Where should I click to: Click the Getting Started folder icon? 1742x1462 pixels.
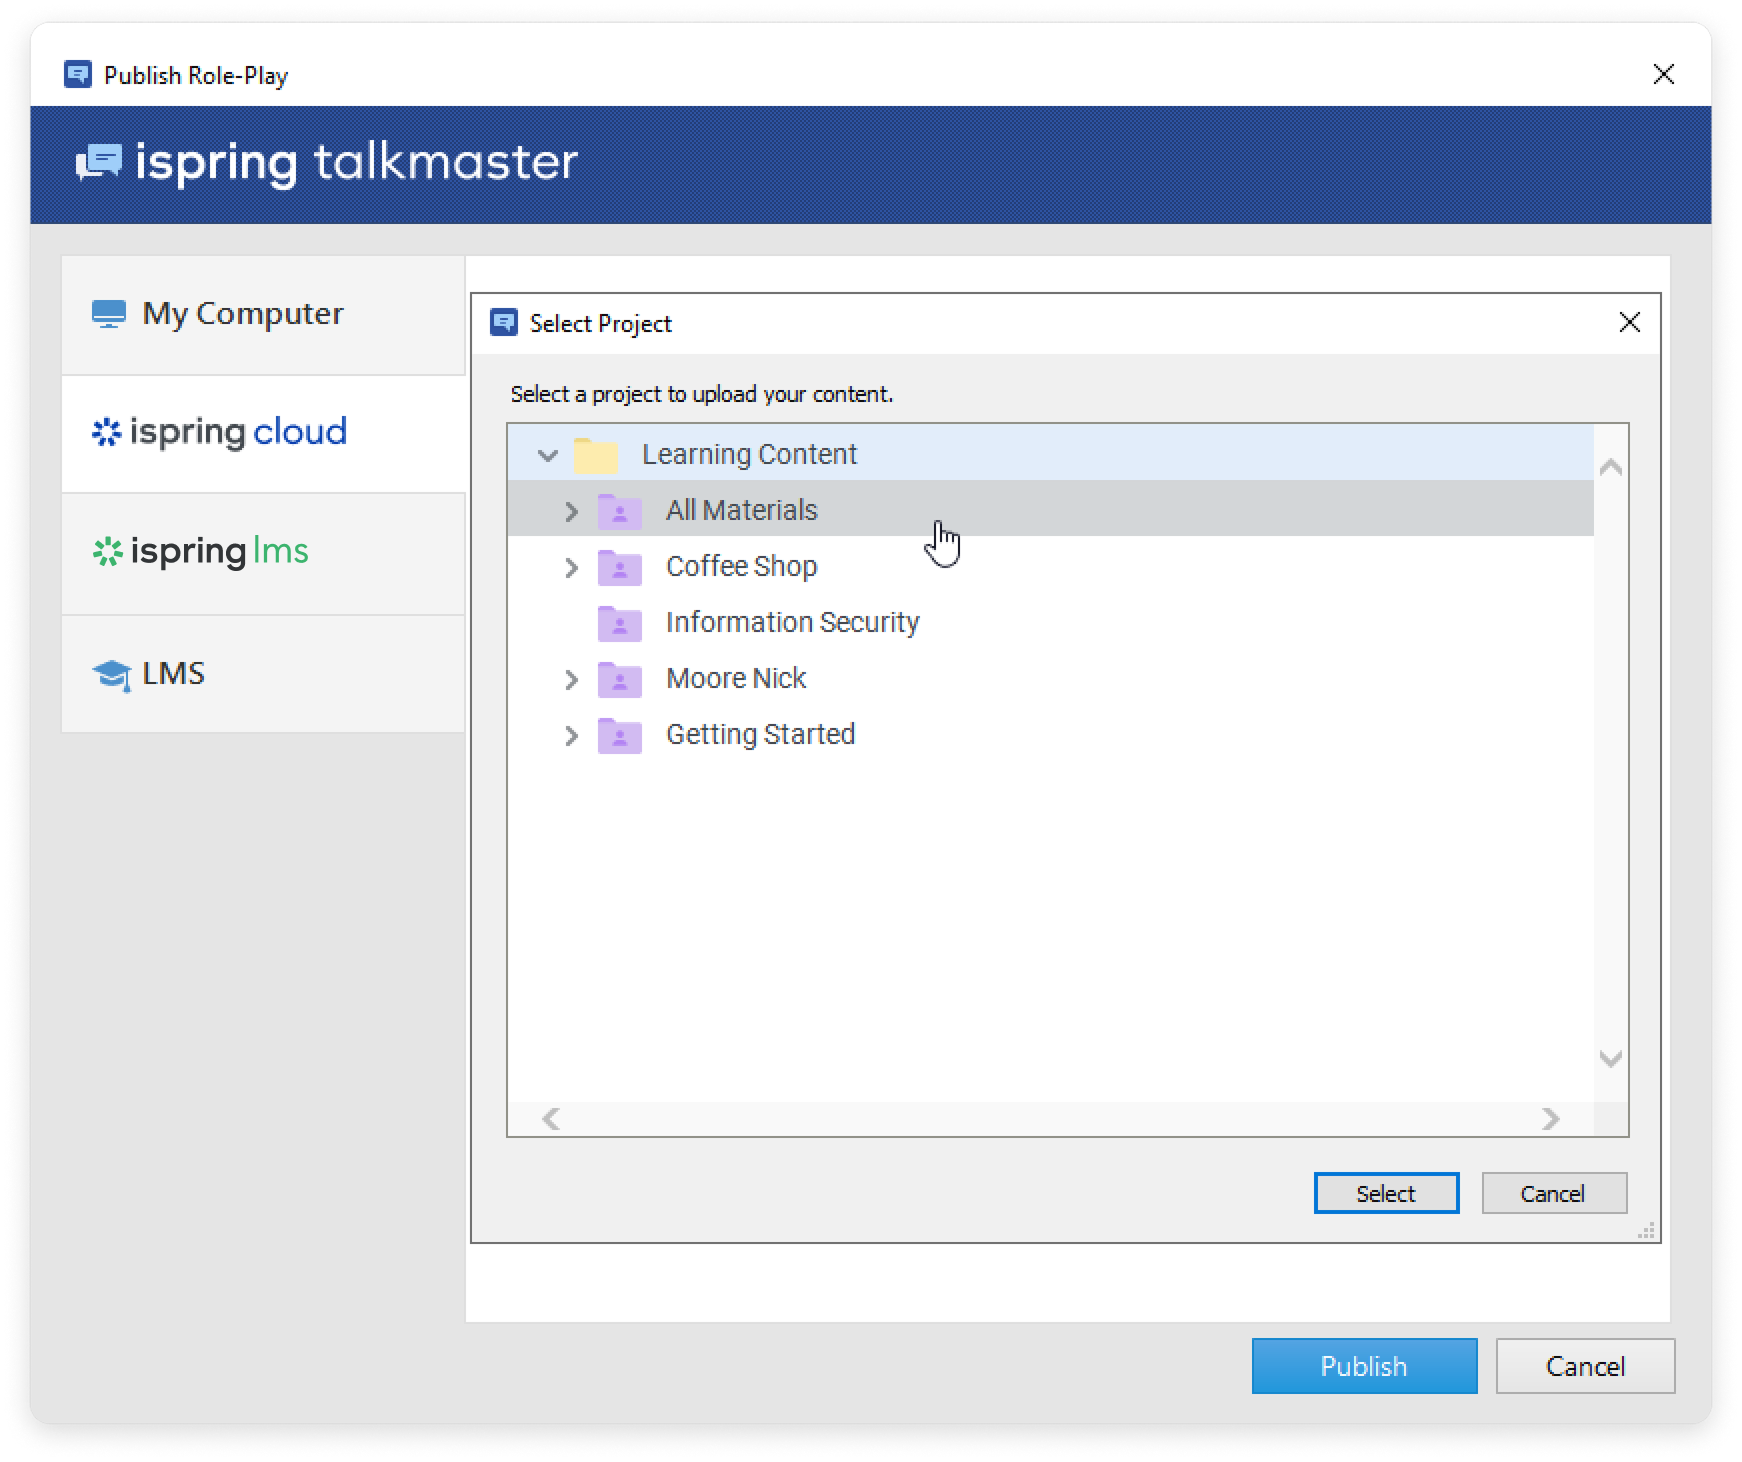(x=620, y=735)
